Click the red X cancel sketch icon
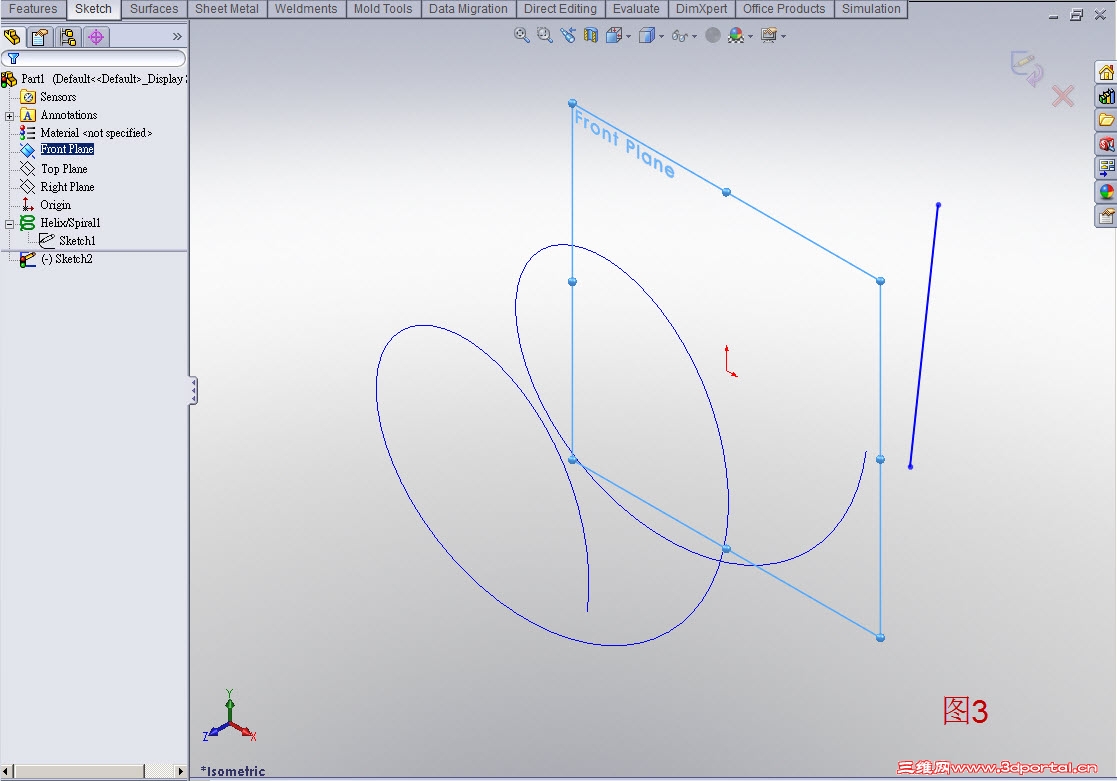Screen dimensions: 1117x781 click(x=1063, y=96)
